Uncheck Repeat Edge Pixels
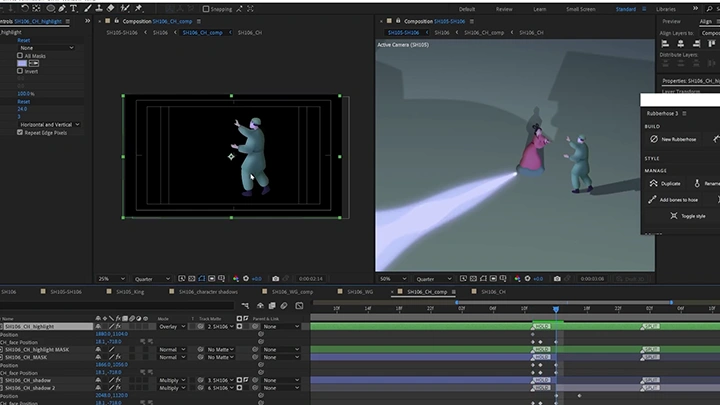This screenshot has width=720, height=405. [20, 132]
